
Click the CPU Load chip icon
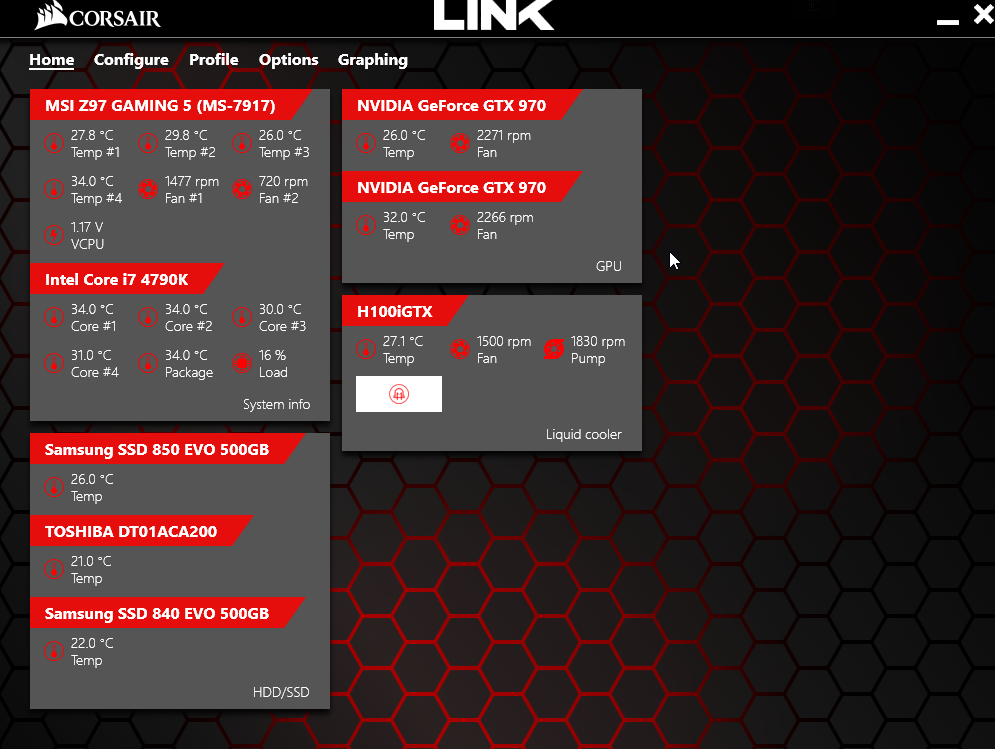point(242,363)
